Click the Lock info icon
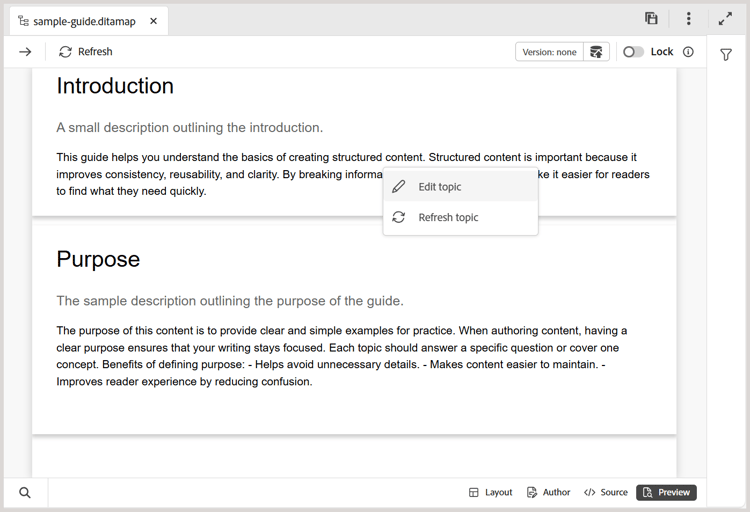The height and width of the screenshot is (512, 750). pos(688,52)
